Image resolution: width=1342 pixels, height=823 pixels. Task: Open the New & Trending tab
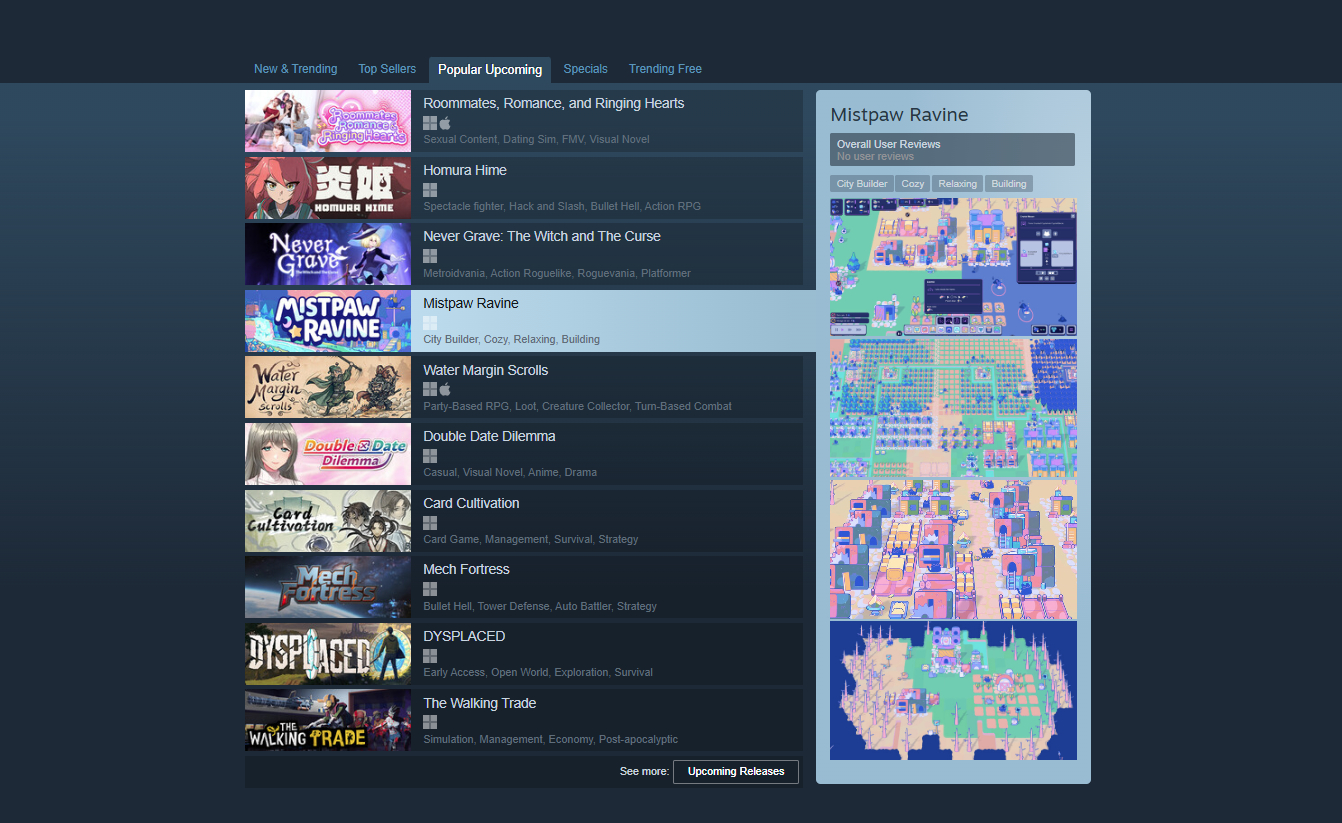(295, 69)
